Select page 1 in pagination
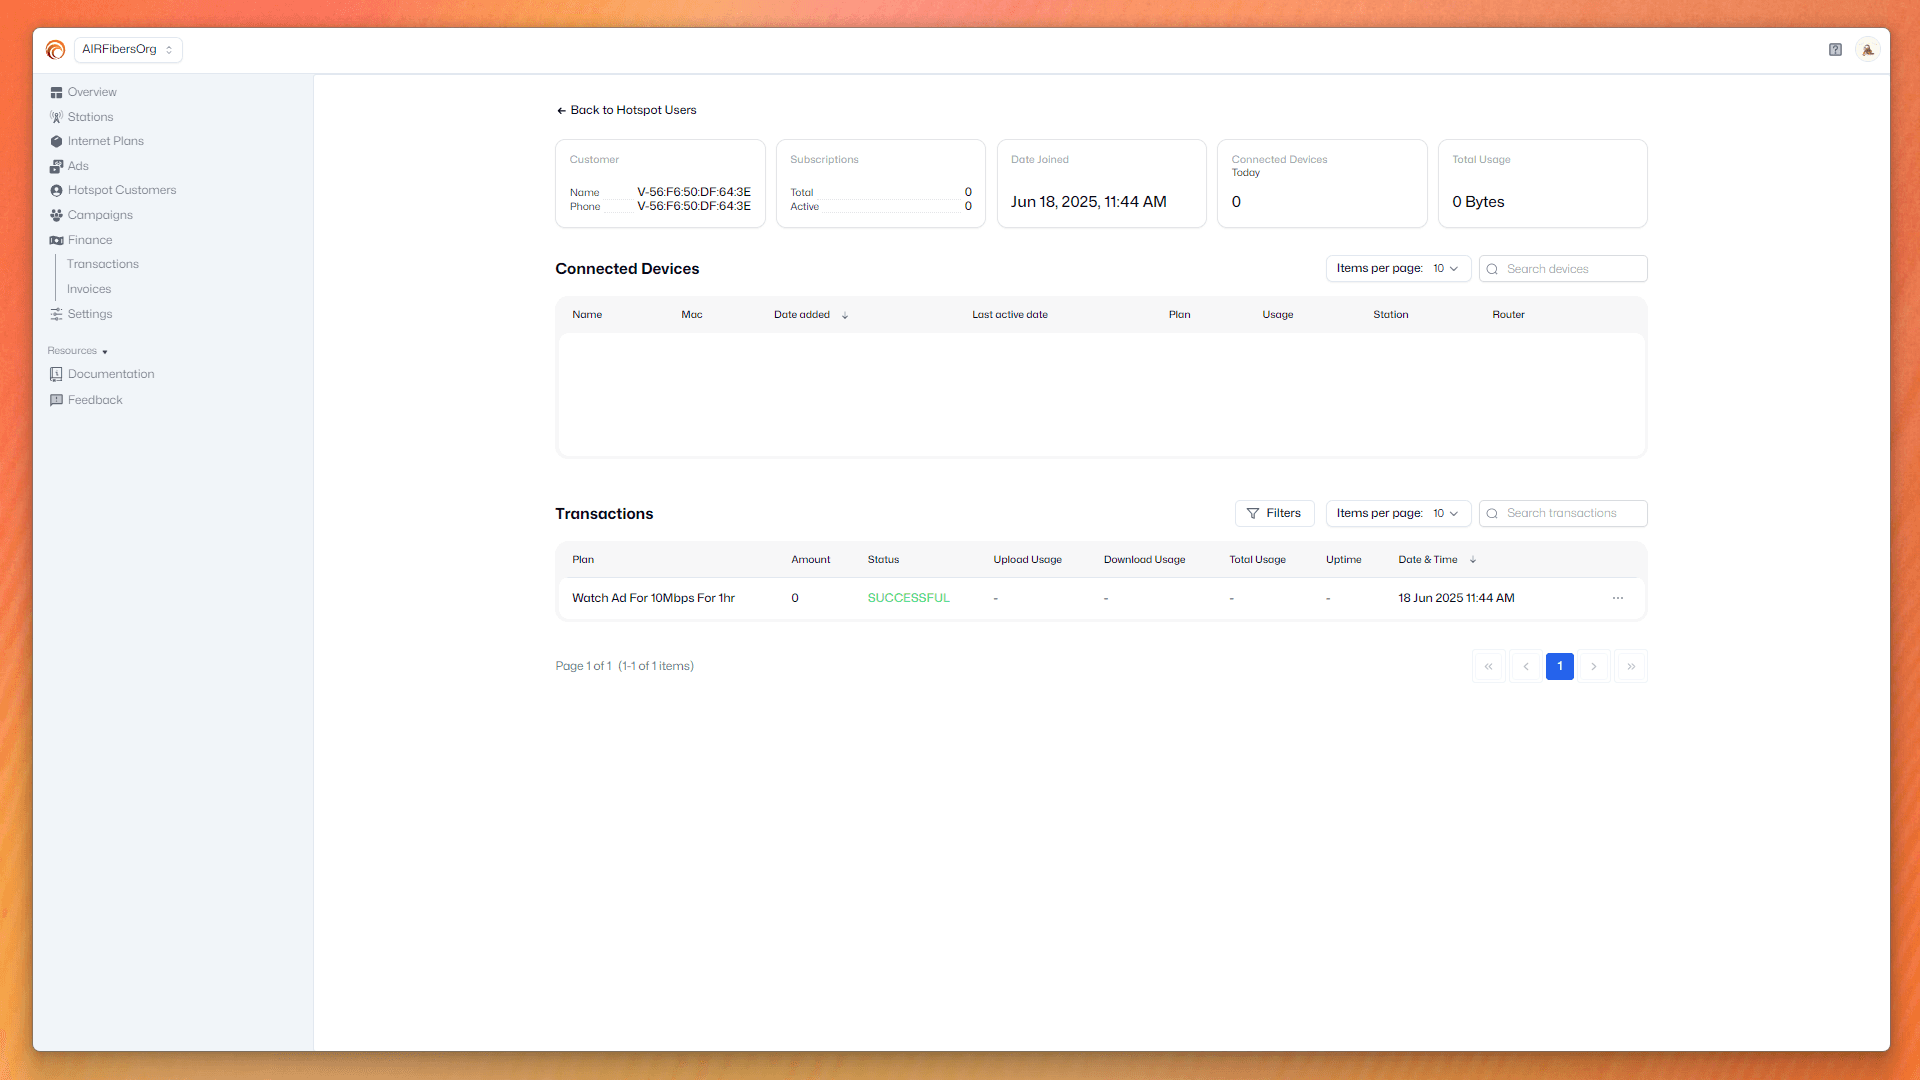 click(x=1559, y=666)
